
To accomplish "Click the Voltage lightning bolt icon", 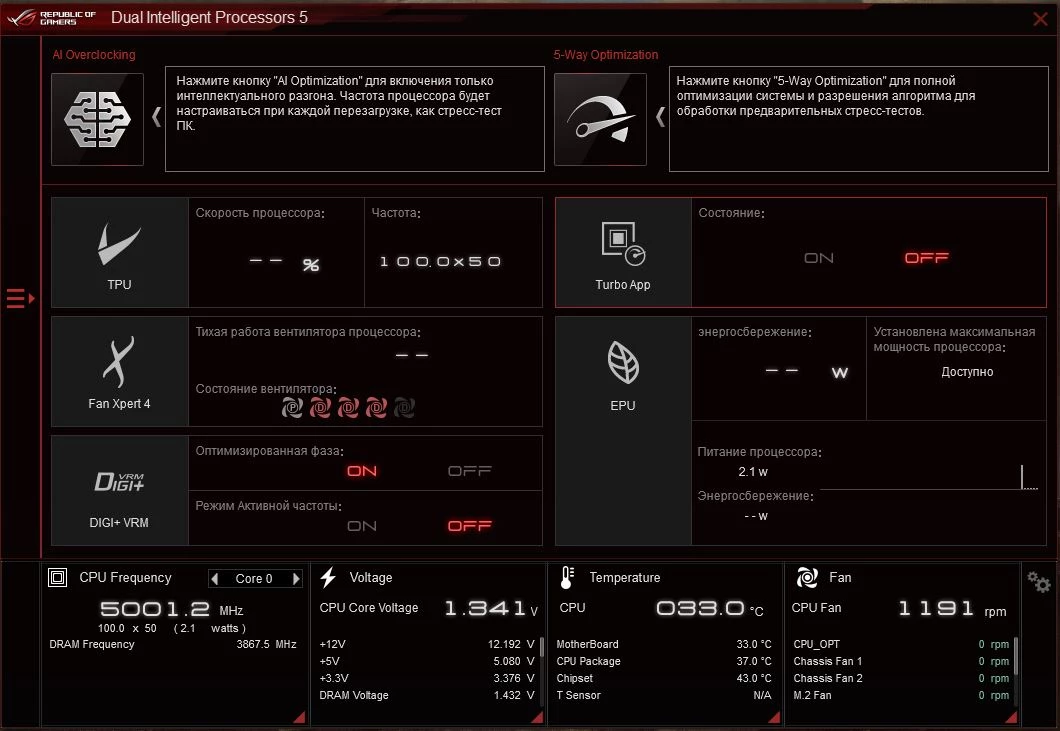I will click(x=329, y=577).
